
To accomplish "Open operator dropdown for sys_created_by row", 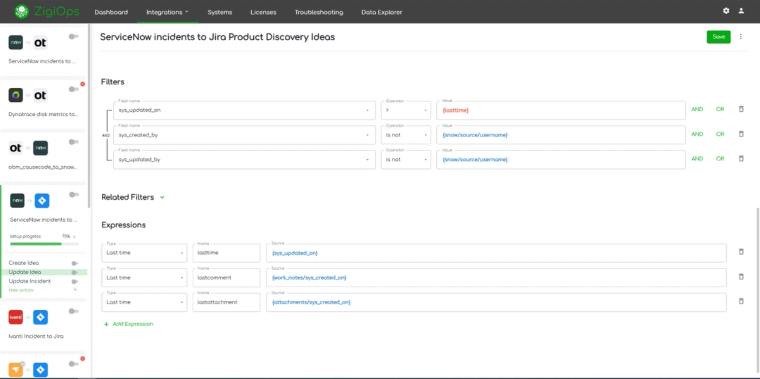I will tap(406, 135).
